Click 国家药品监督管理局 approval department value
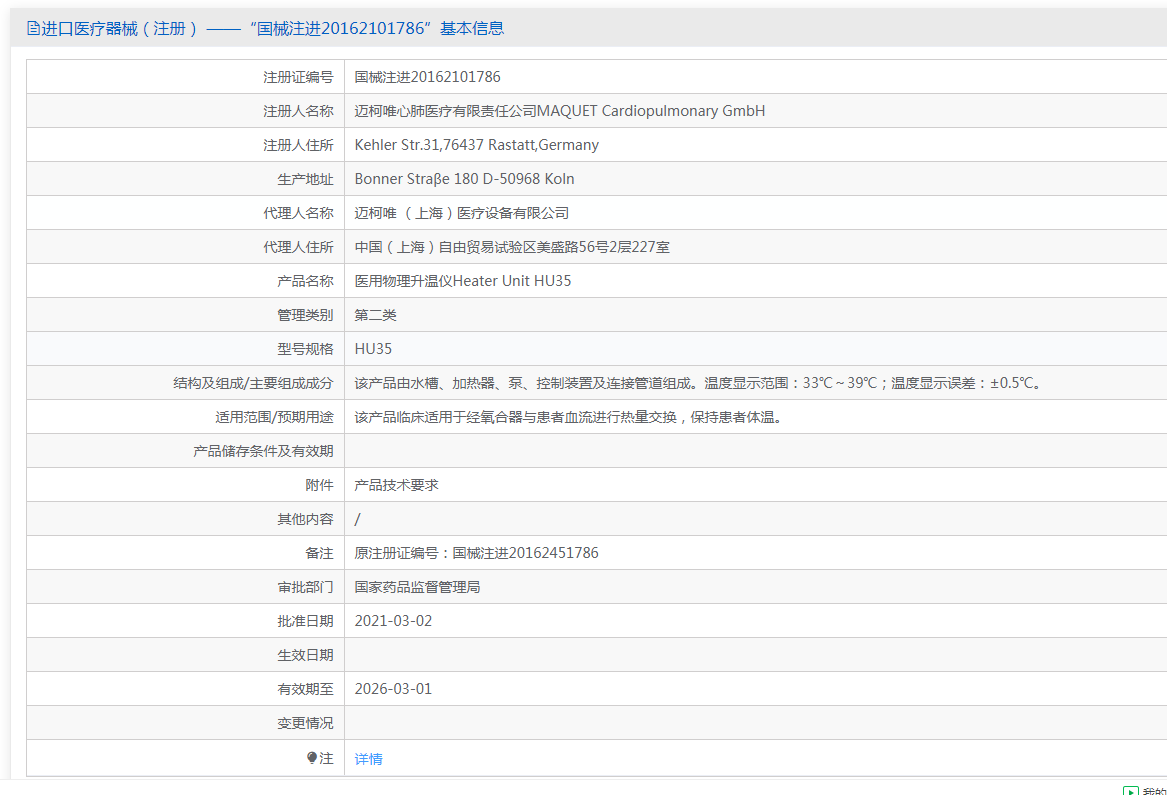 coord(418,587)
